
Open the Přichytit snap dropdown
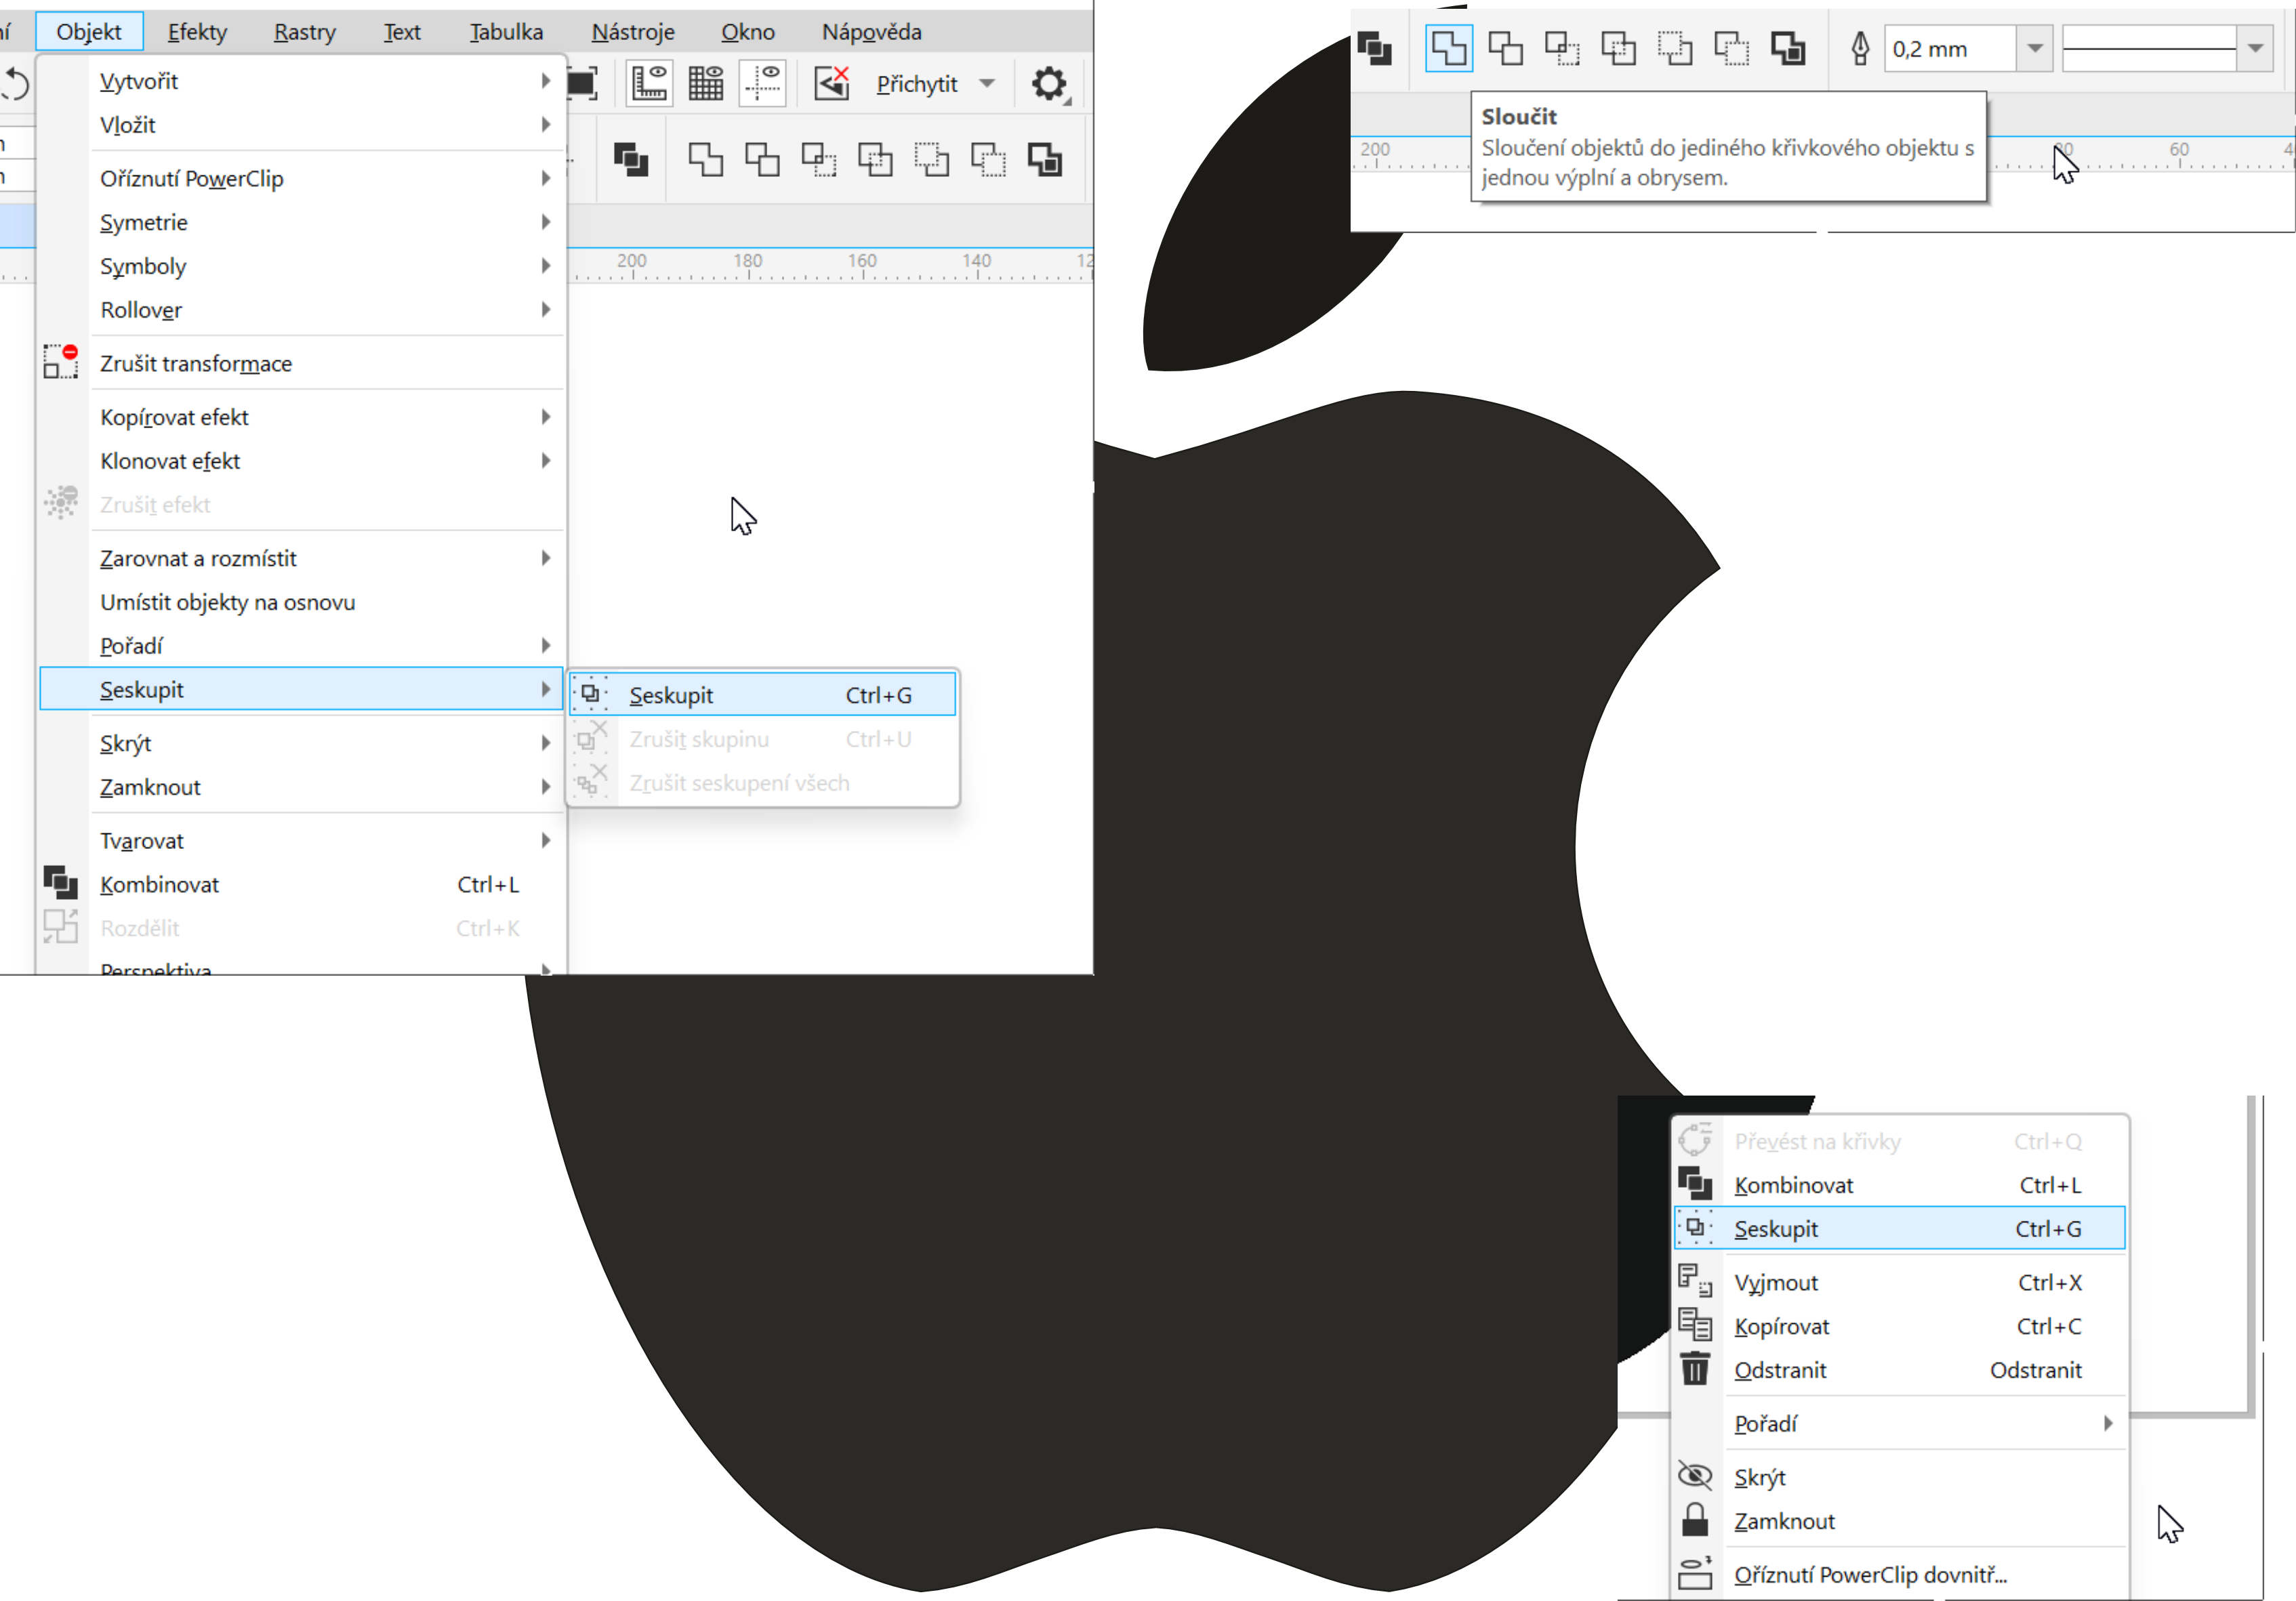pyautogui.click(x=987, y=84)
